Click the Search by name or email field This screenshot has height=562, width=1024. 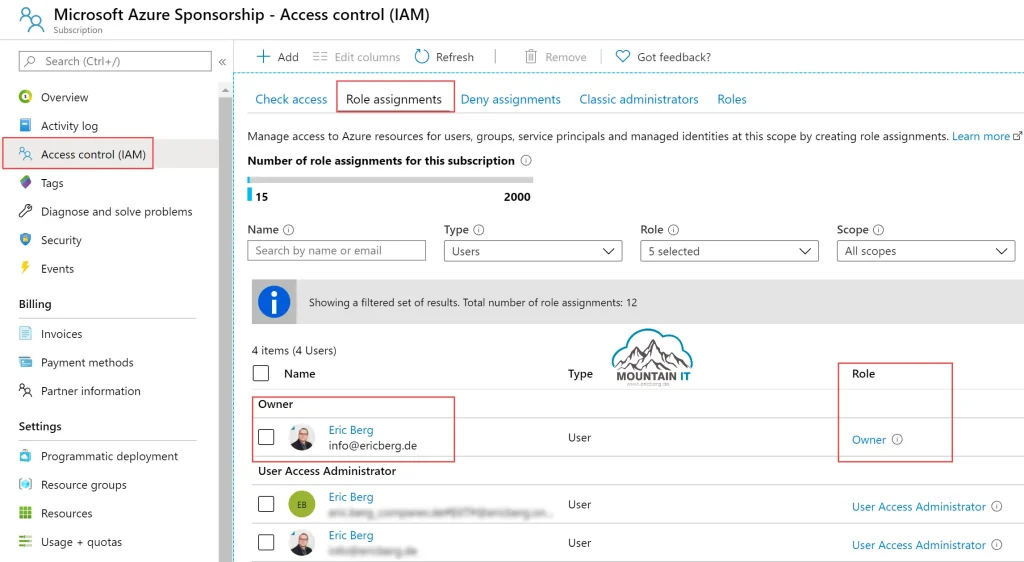[x=336, y=251]
